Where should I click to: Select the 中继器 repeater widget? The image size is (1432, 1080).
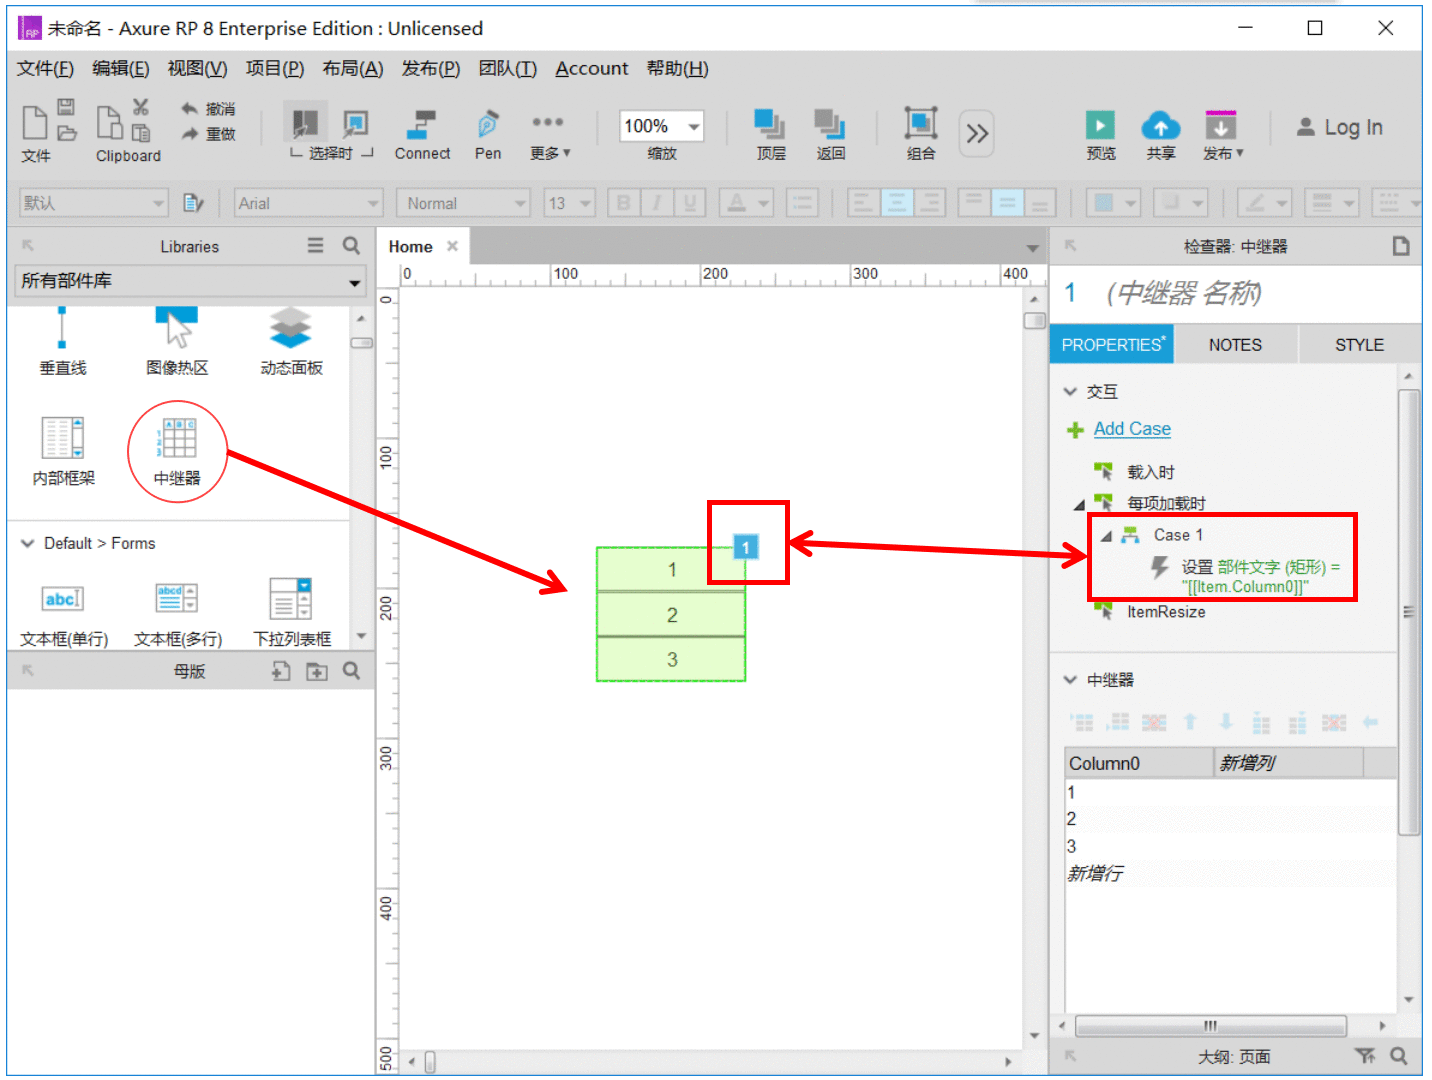pos(178,452)
